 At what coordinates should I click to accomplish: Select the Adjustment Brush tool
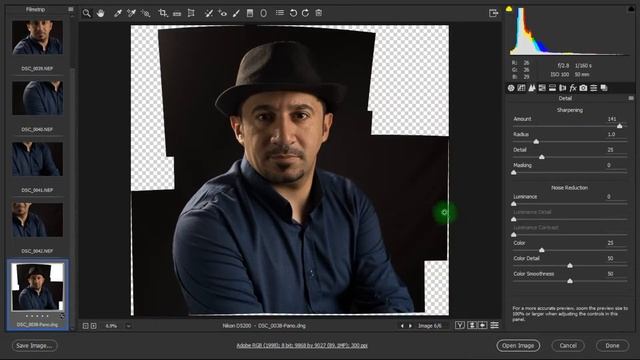236,13
